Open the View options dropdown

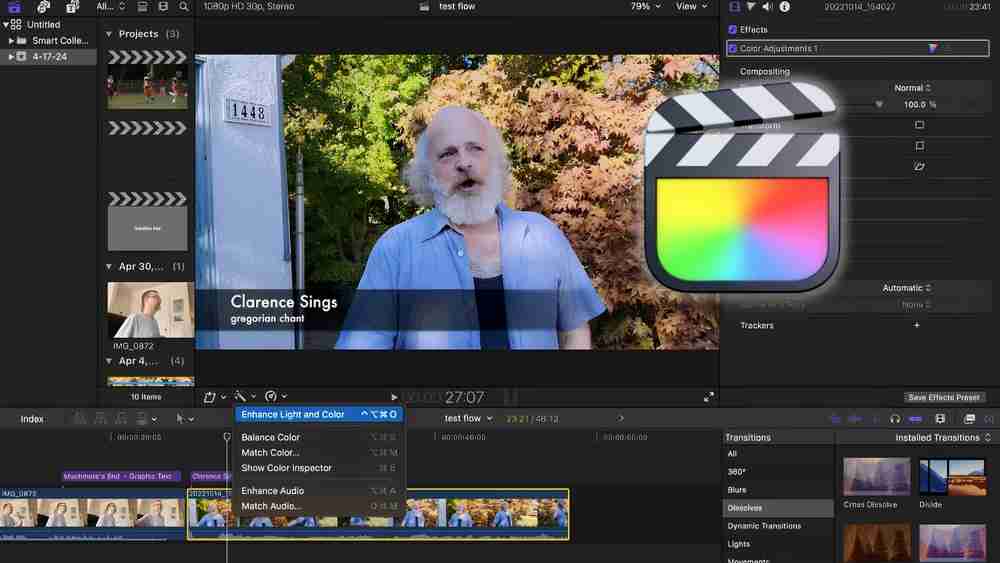pos(691,6)
